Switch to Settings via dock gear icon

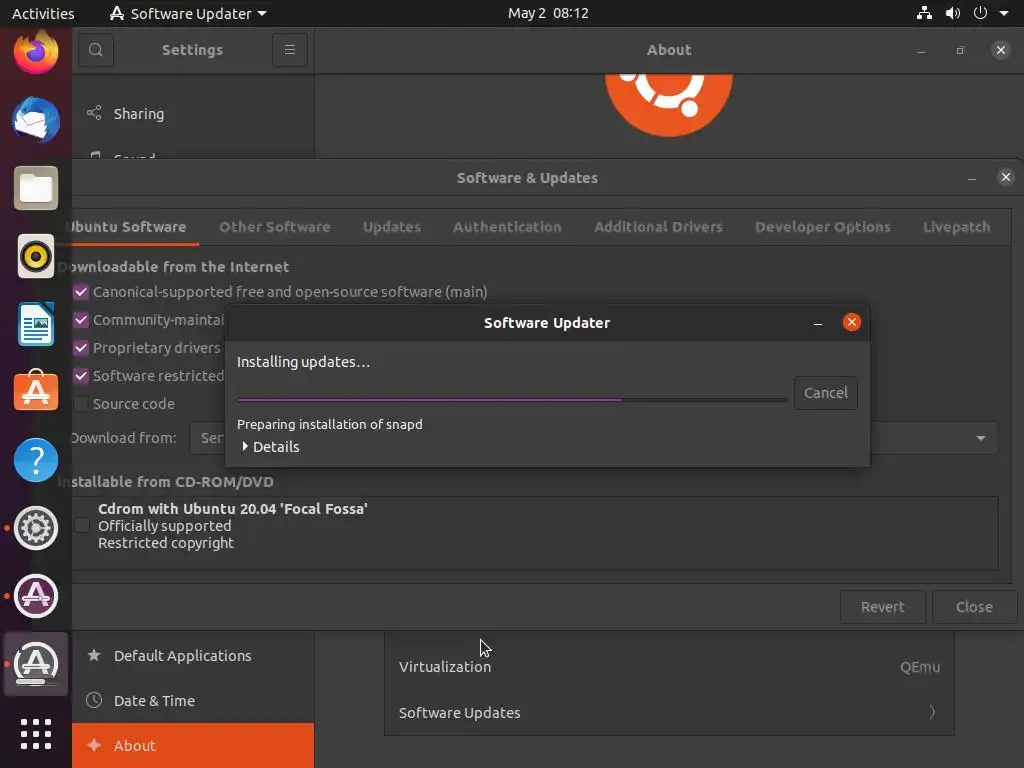36,528
